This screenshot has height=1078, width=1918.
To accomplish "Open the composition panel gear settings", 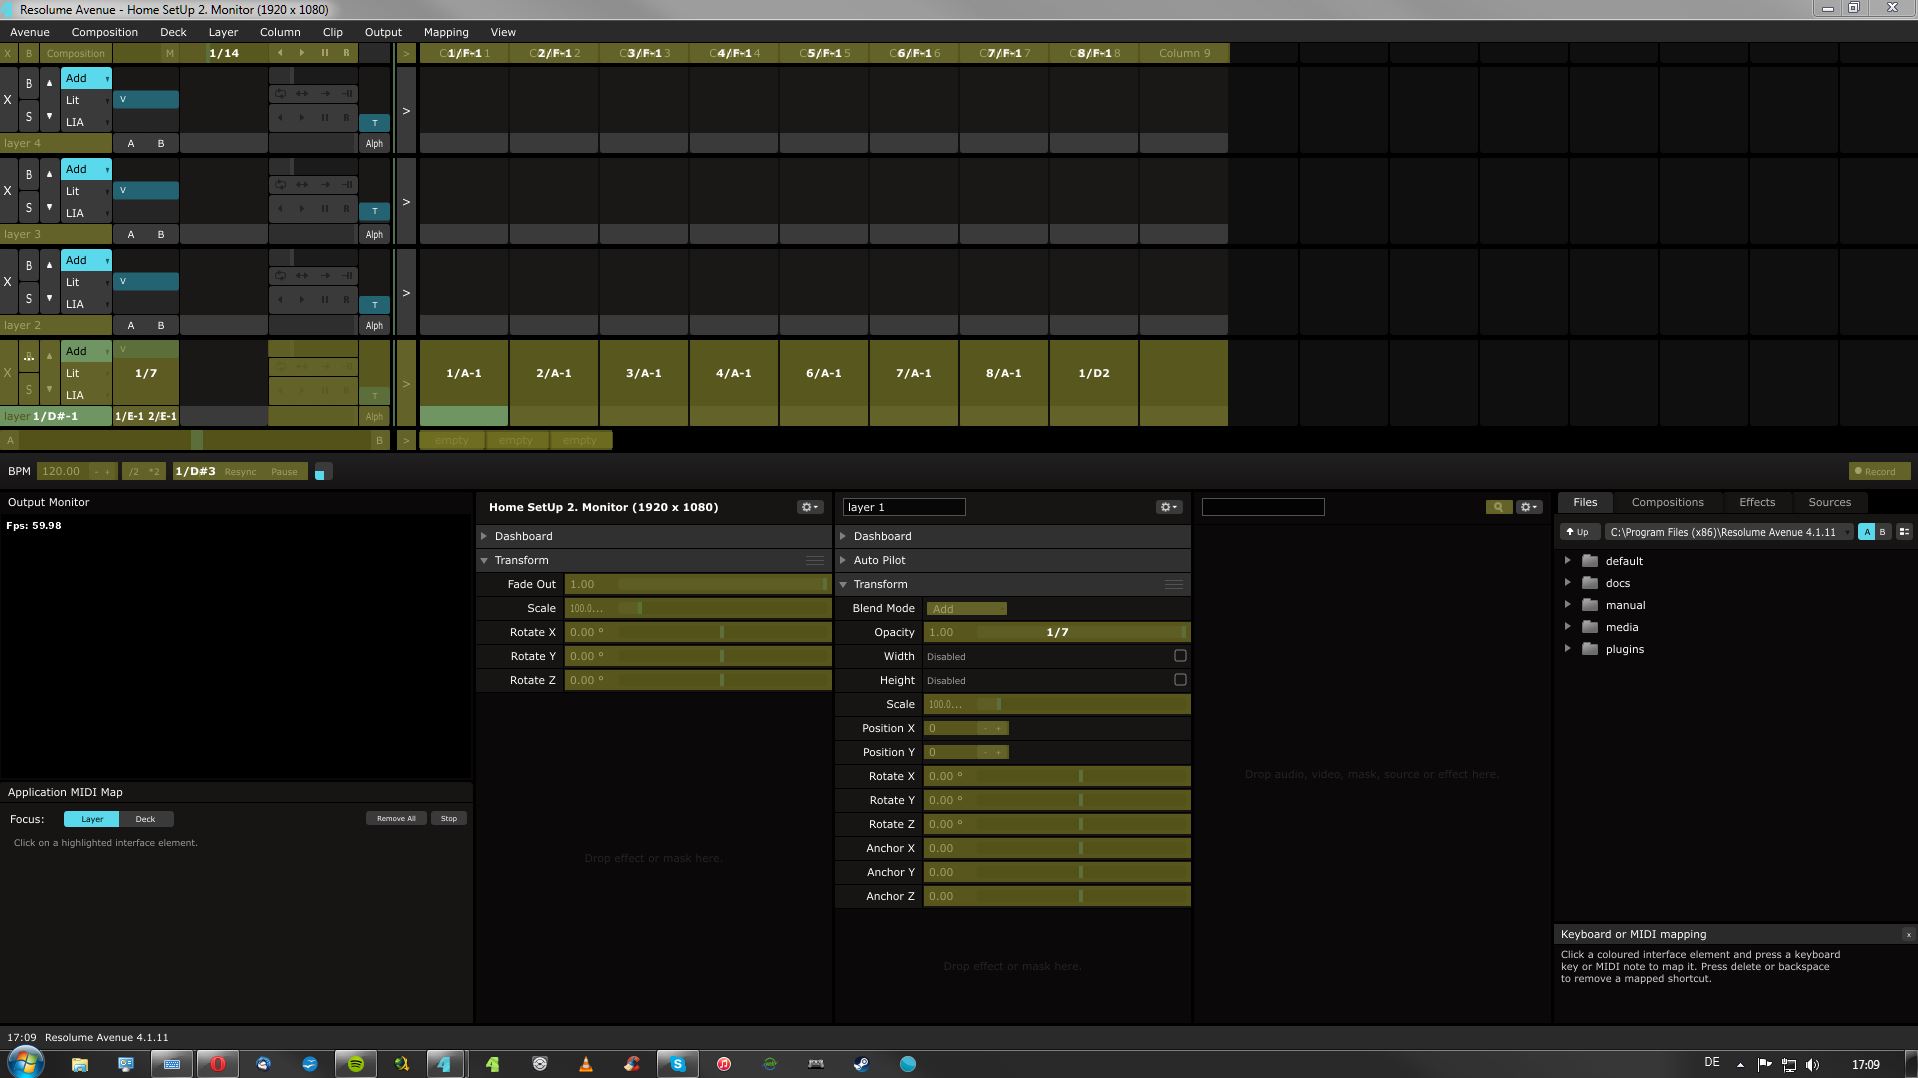I will [809, 507].
